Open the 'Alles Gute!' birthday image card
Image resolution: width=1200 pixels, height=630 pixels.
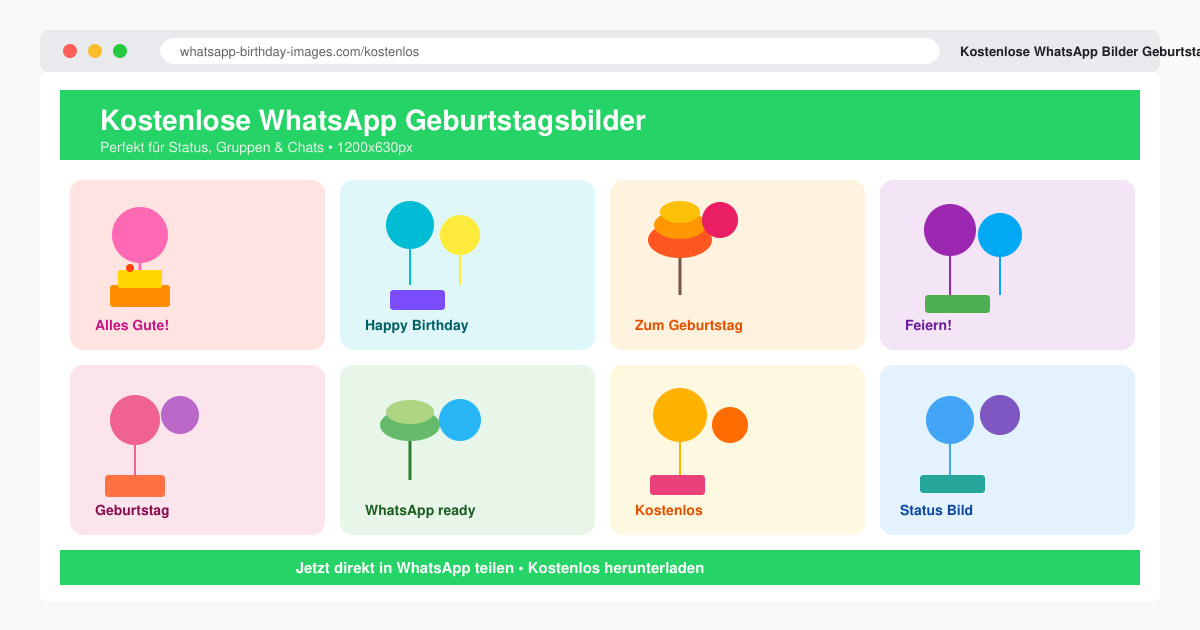[x=197, y=265]
